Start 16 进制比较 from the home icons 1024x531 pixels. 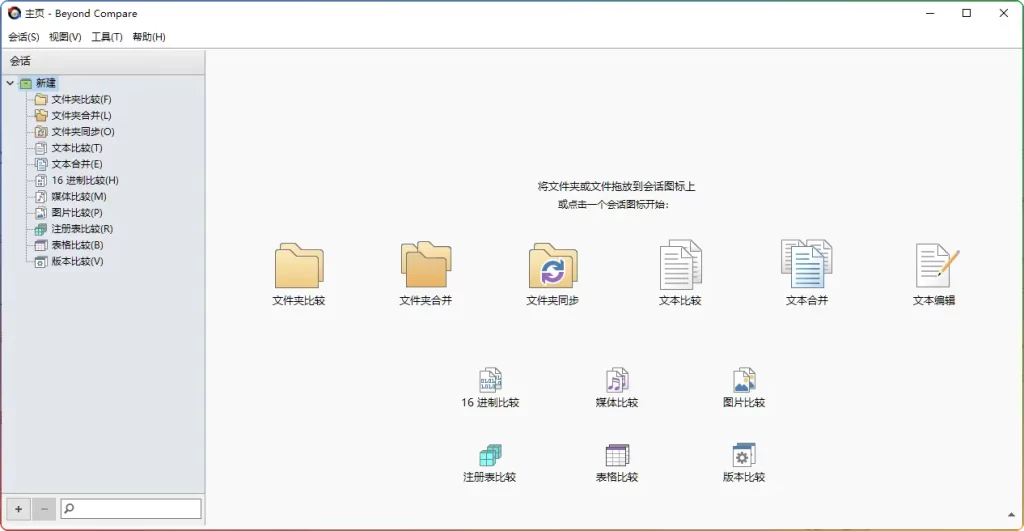[490, 379]
